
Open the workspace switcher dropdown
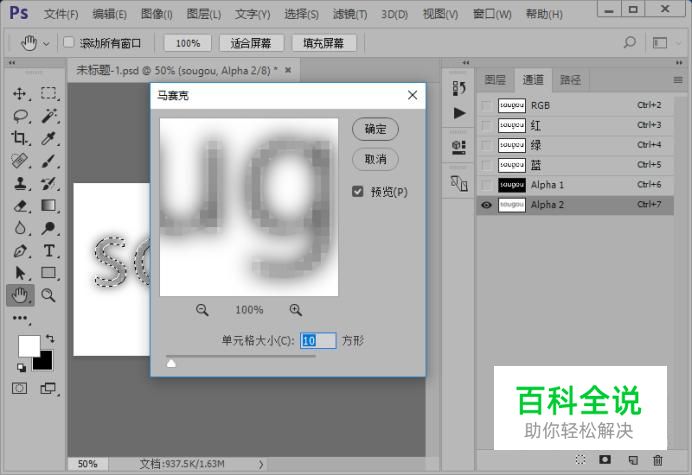678,43
